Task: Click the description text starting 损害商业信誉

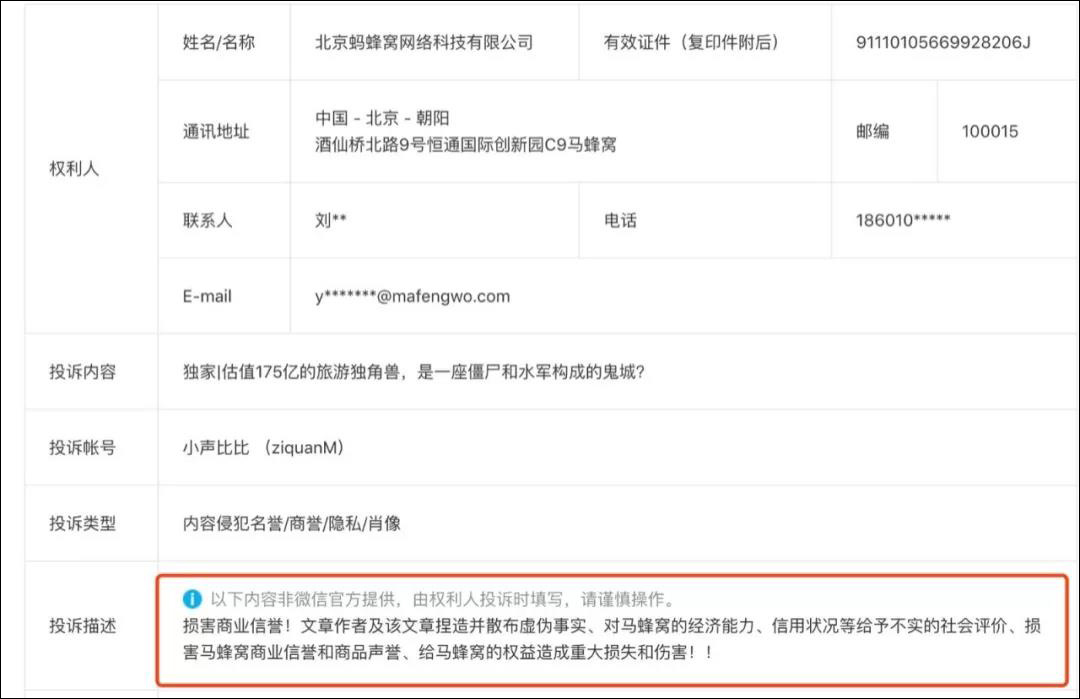Action: 612,639
